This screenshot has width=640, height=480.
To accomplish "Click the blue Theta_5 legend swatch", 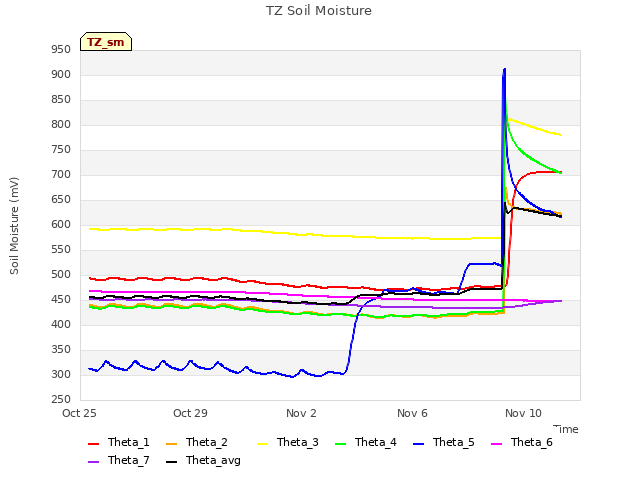I will pyautogui.click(x=418, y=444).
